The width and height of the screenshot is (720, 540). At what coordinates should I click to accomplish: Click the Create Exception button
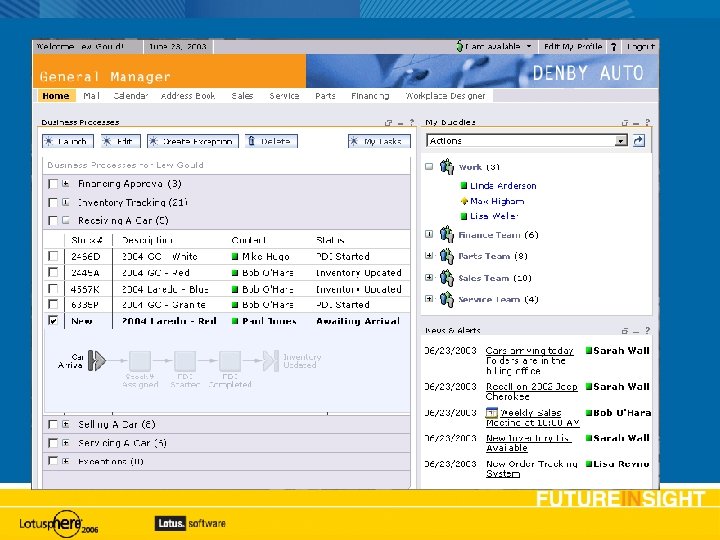click(x=193, y=141)
